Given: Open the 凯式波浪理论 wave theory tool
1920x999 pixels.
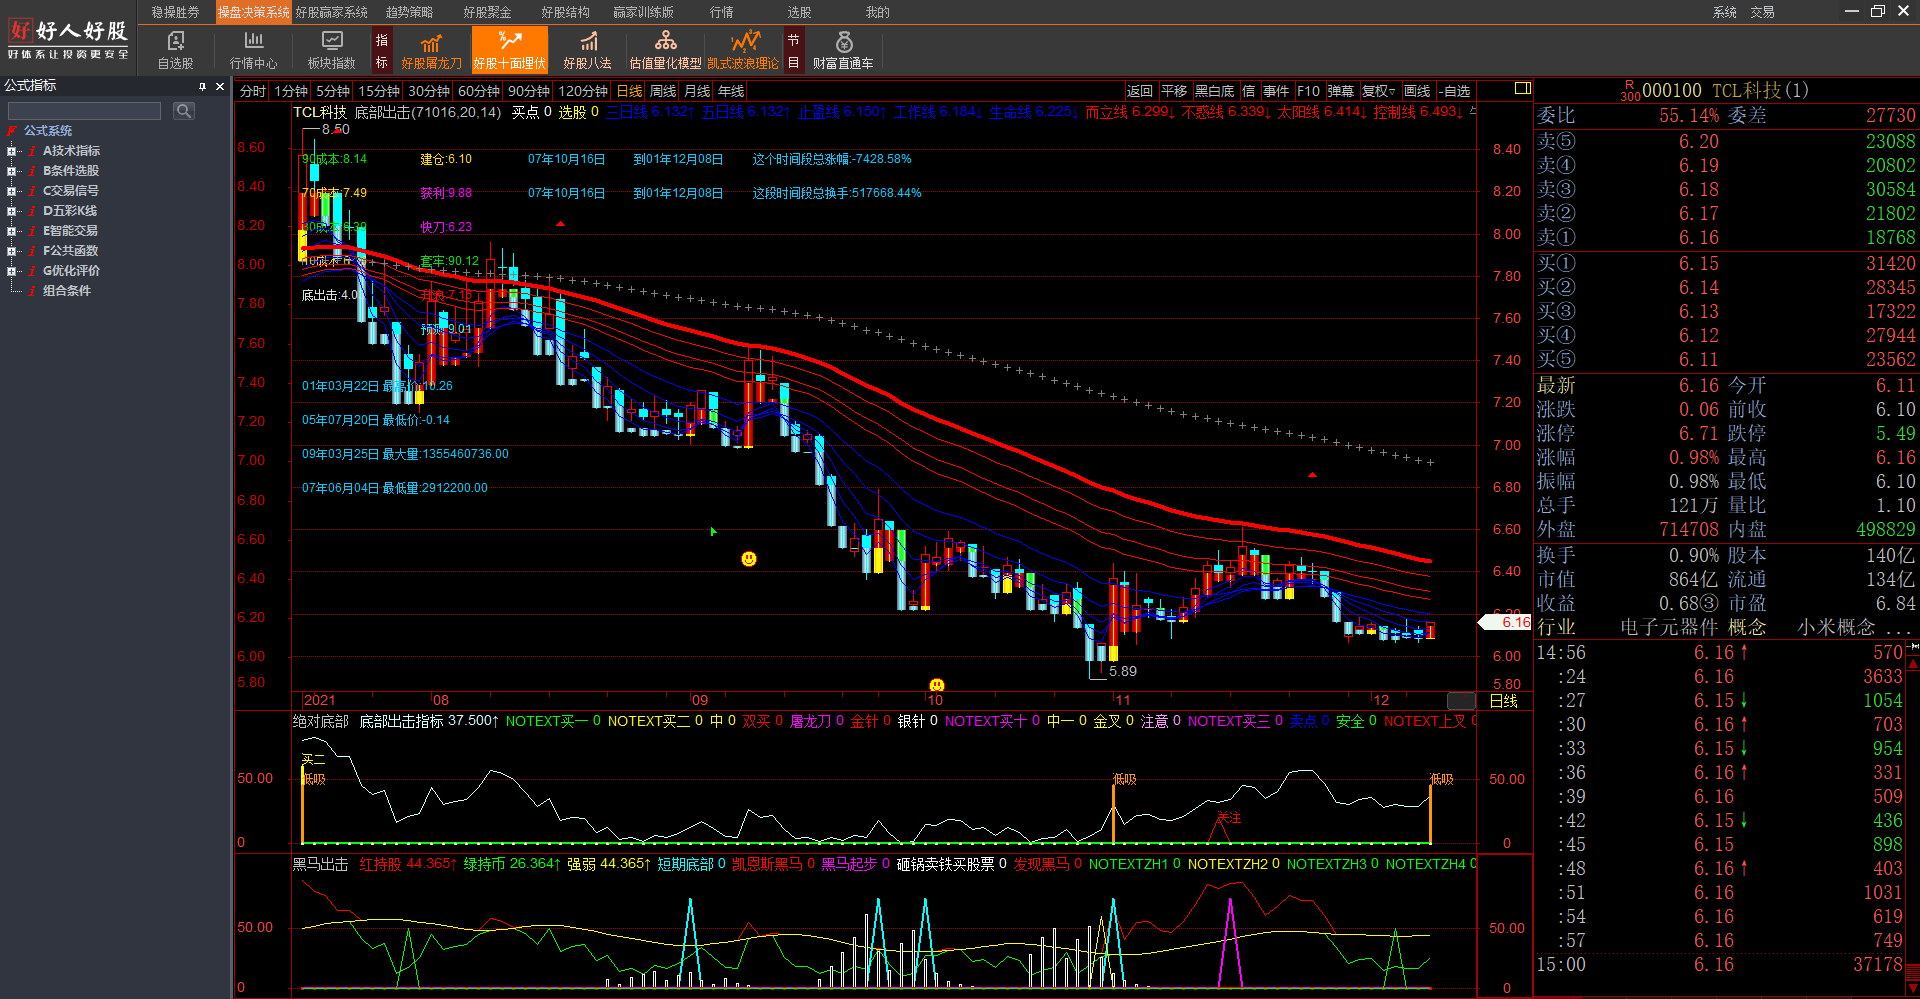Looking at the screenshot, I should [743, 50].
